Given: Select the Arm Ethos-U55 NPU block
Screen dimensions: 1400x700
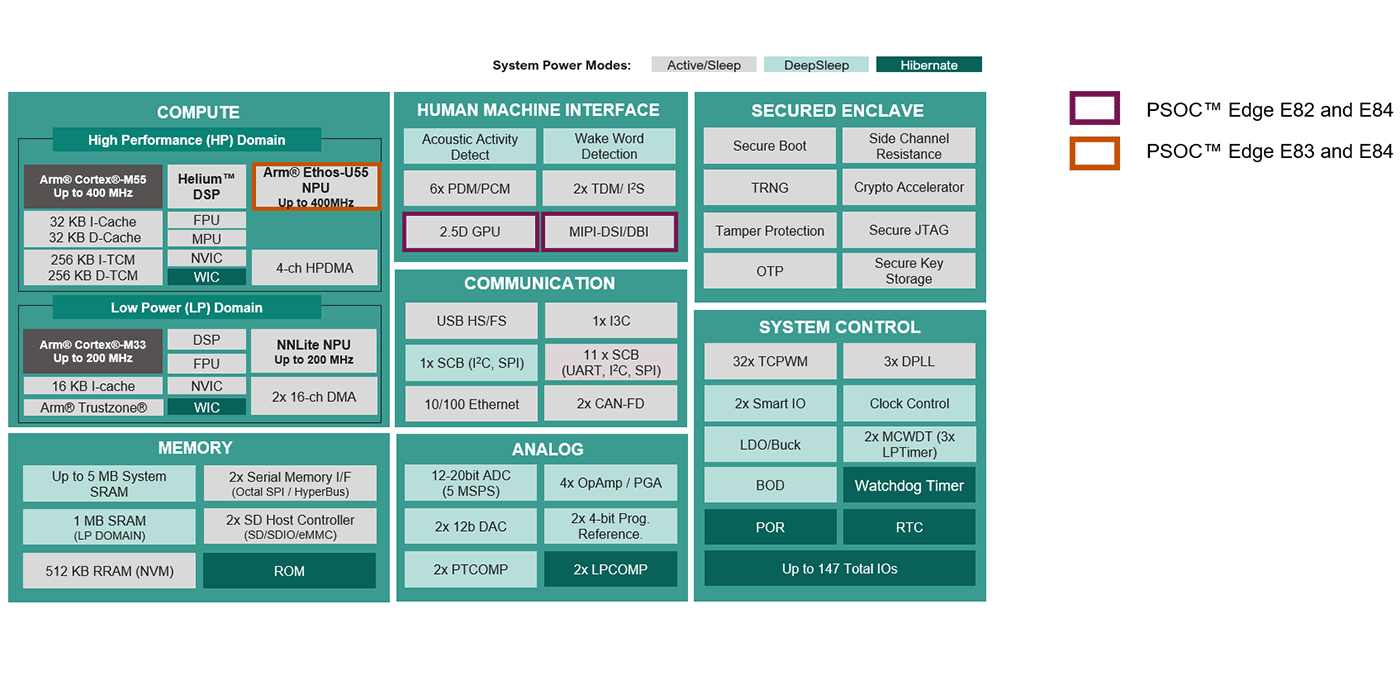Looking at the screenshot, I should tap(316, 187).
